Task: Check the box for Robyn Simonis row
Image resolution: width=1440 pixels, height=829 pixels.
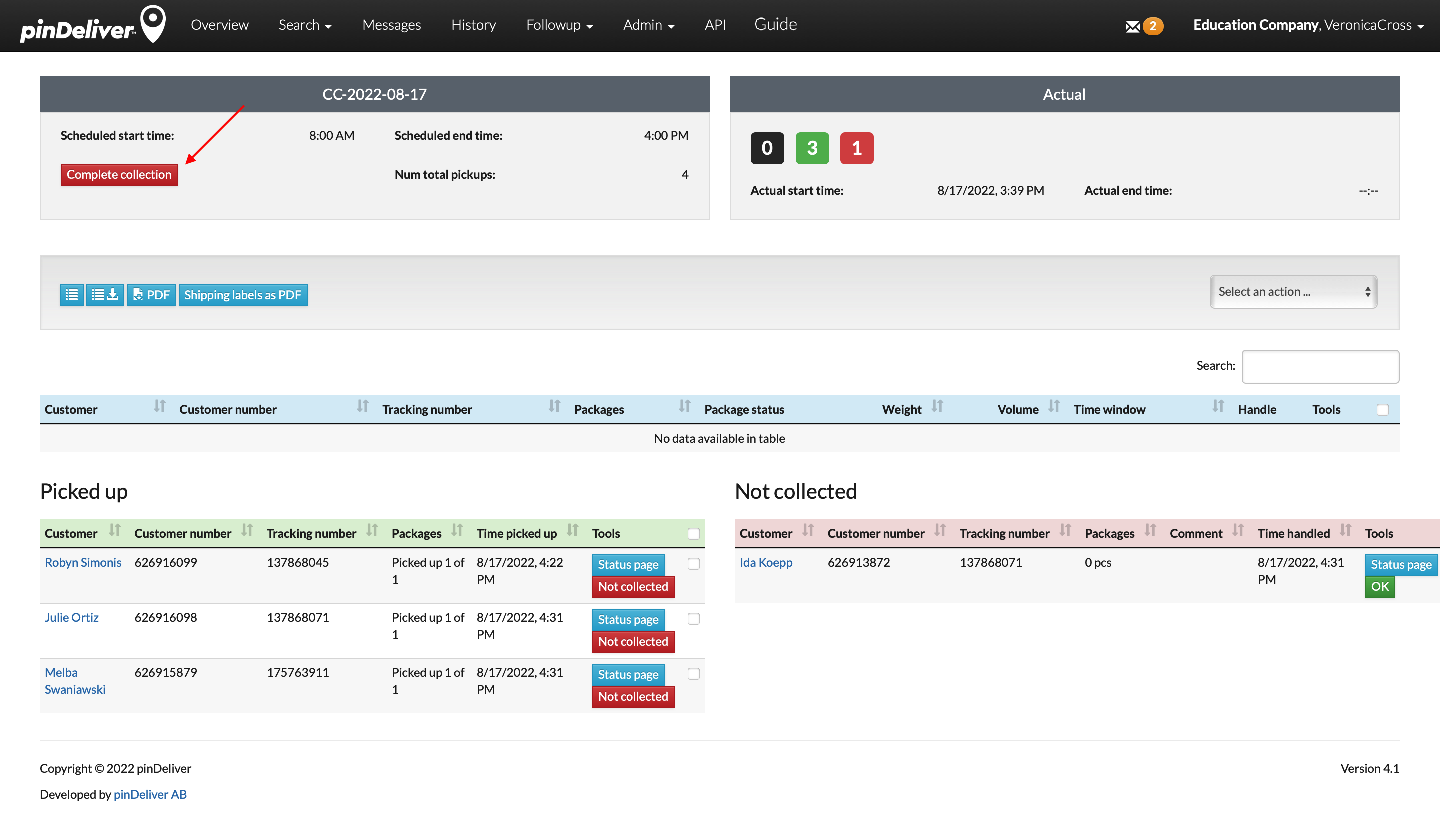Action: click(694, 564)
